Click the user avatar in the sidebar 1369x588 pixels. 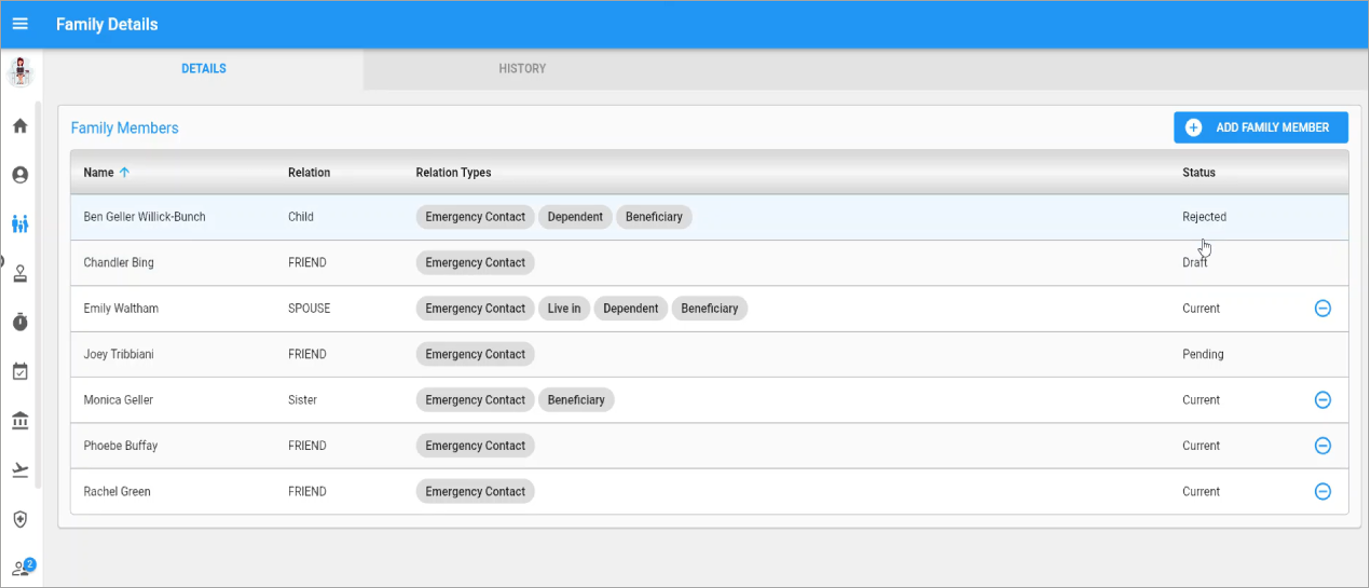point(20,73)
